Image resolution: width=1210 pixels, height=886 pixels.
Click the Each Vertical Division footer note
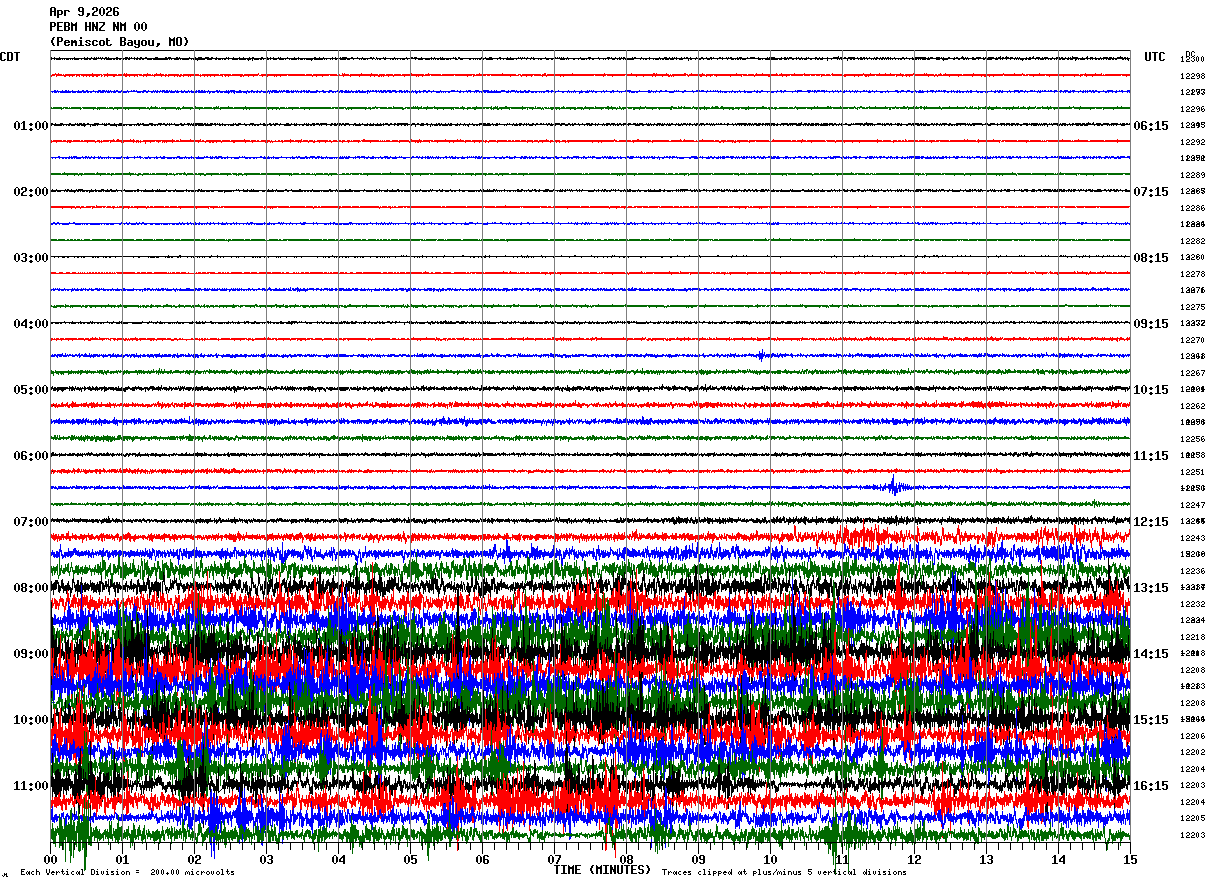[x=127, y=873]
